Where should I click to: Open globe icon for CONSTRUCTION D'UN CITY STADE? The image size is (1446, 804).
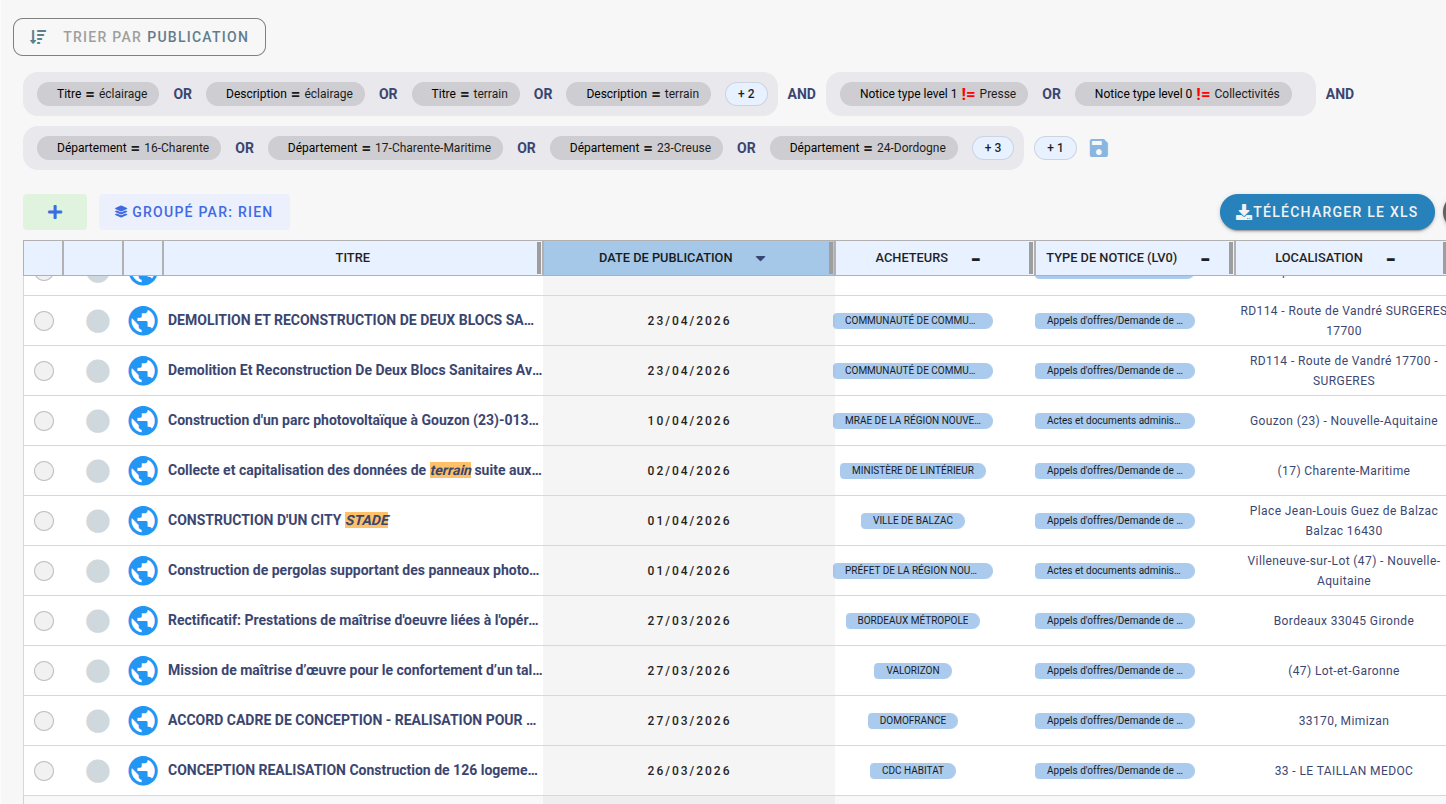(x=143, y=520)
